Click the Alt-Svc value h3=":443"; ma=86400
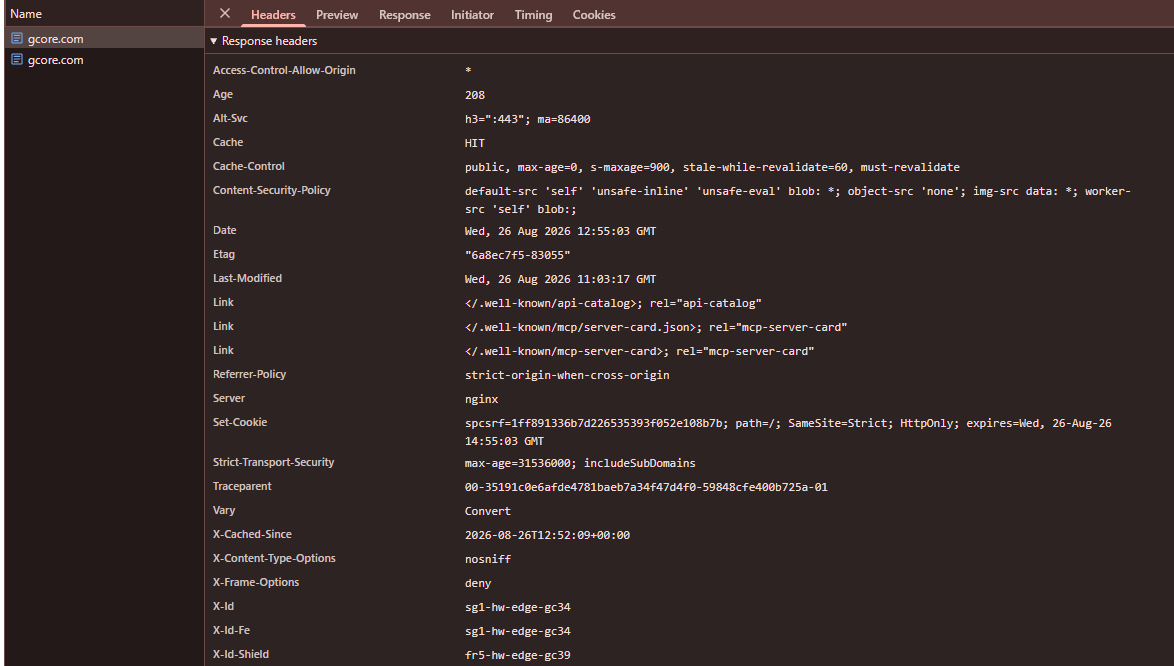 click(x=527, y=119)
